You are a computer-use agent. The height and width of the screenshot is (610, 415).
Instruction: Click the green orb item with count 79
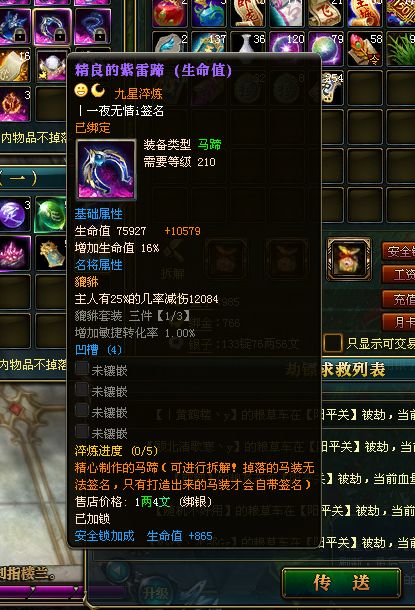[326, 48]
